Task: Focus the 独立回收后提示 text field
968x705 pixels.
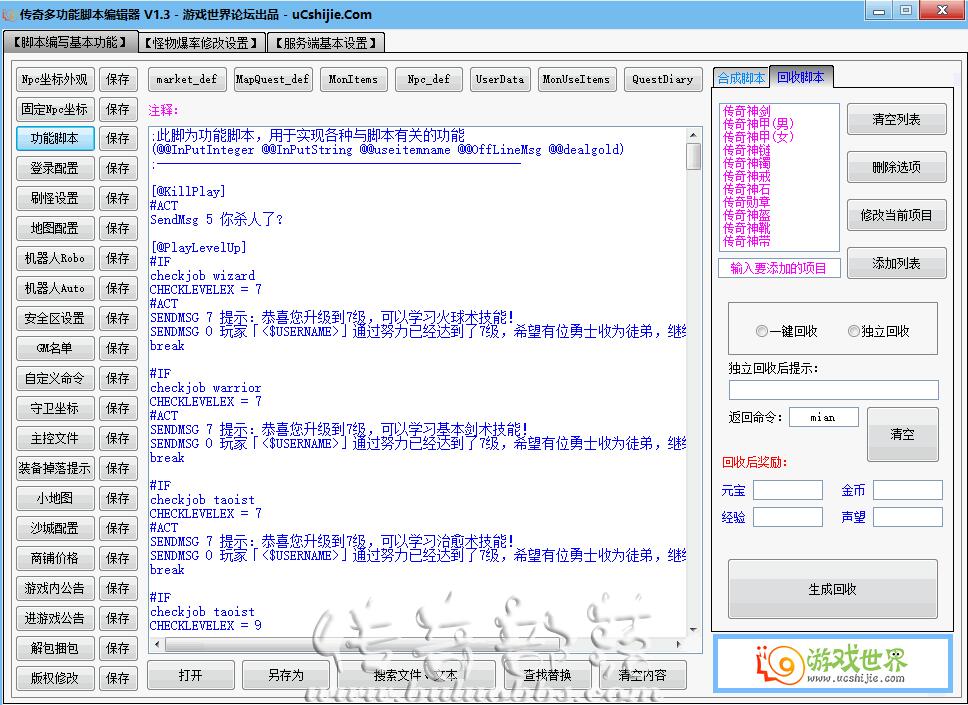Action: pyautogui.click(x=833, y=390)
